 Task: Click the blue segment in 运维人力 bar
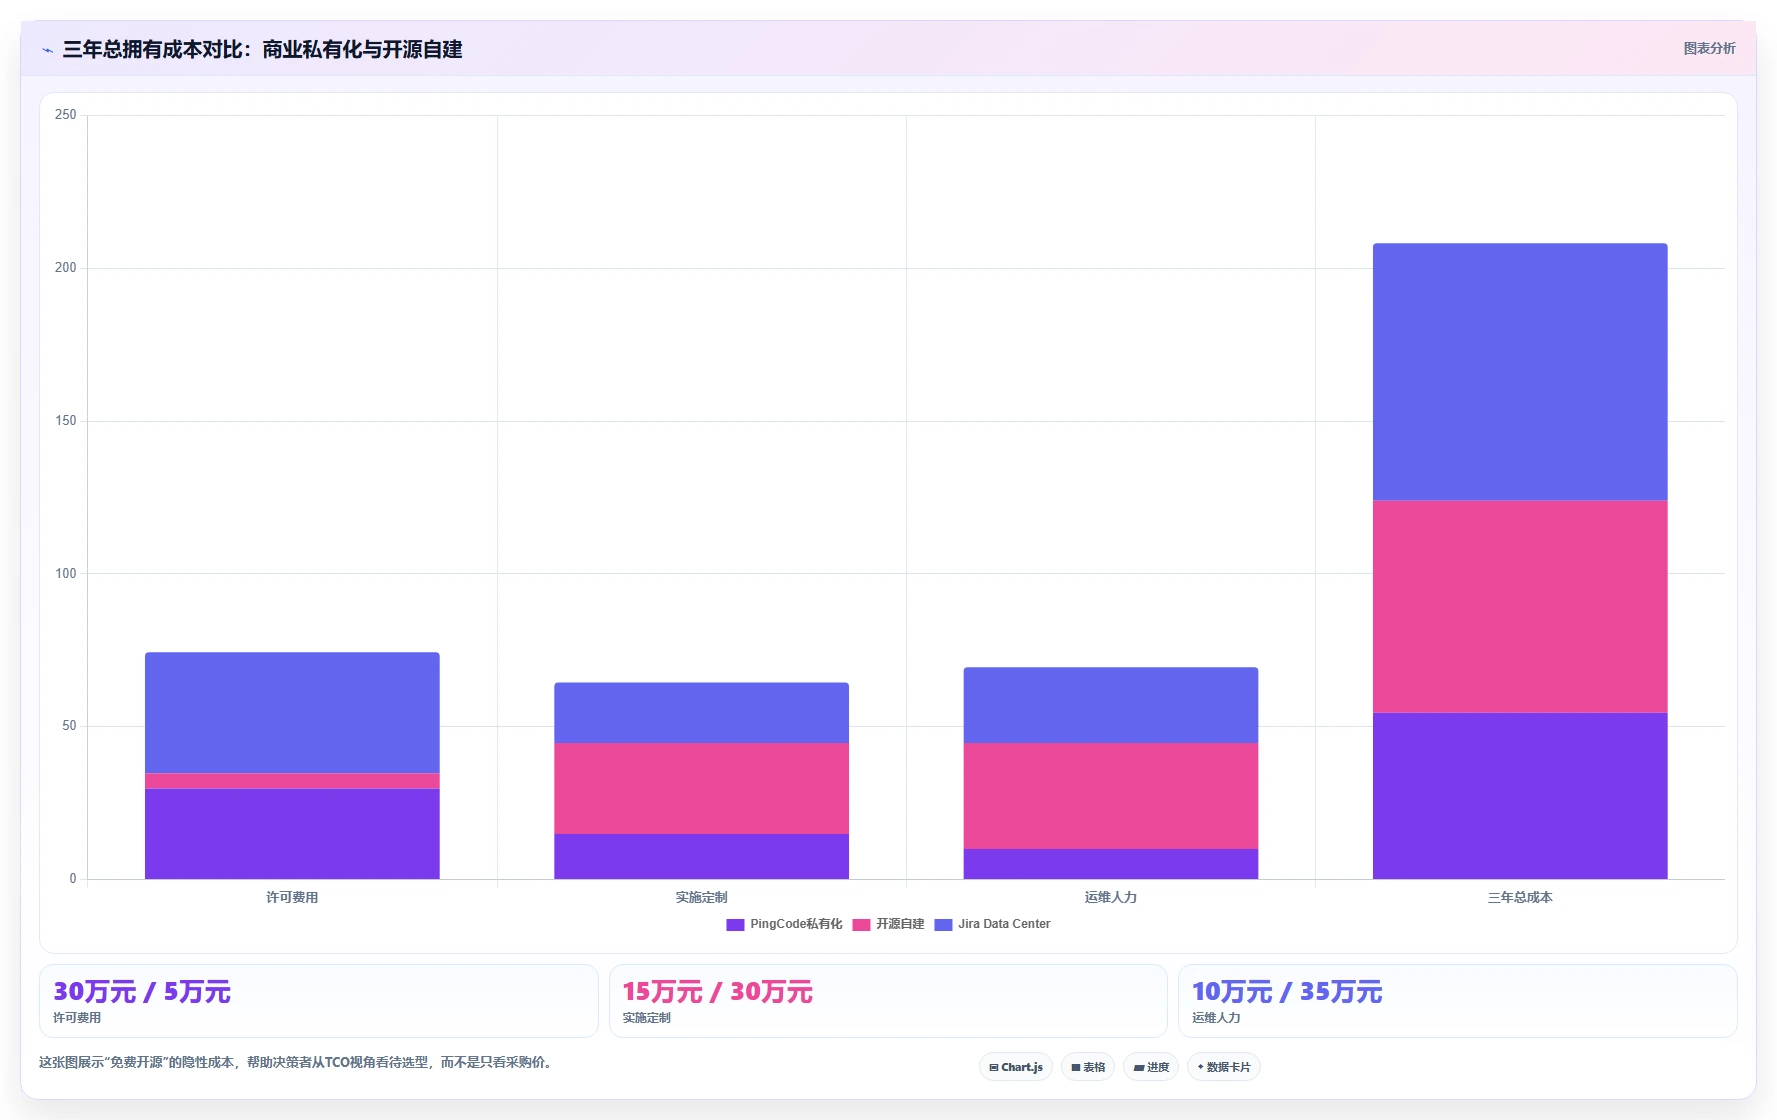coord(1111,705)
